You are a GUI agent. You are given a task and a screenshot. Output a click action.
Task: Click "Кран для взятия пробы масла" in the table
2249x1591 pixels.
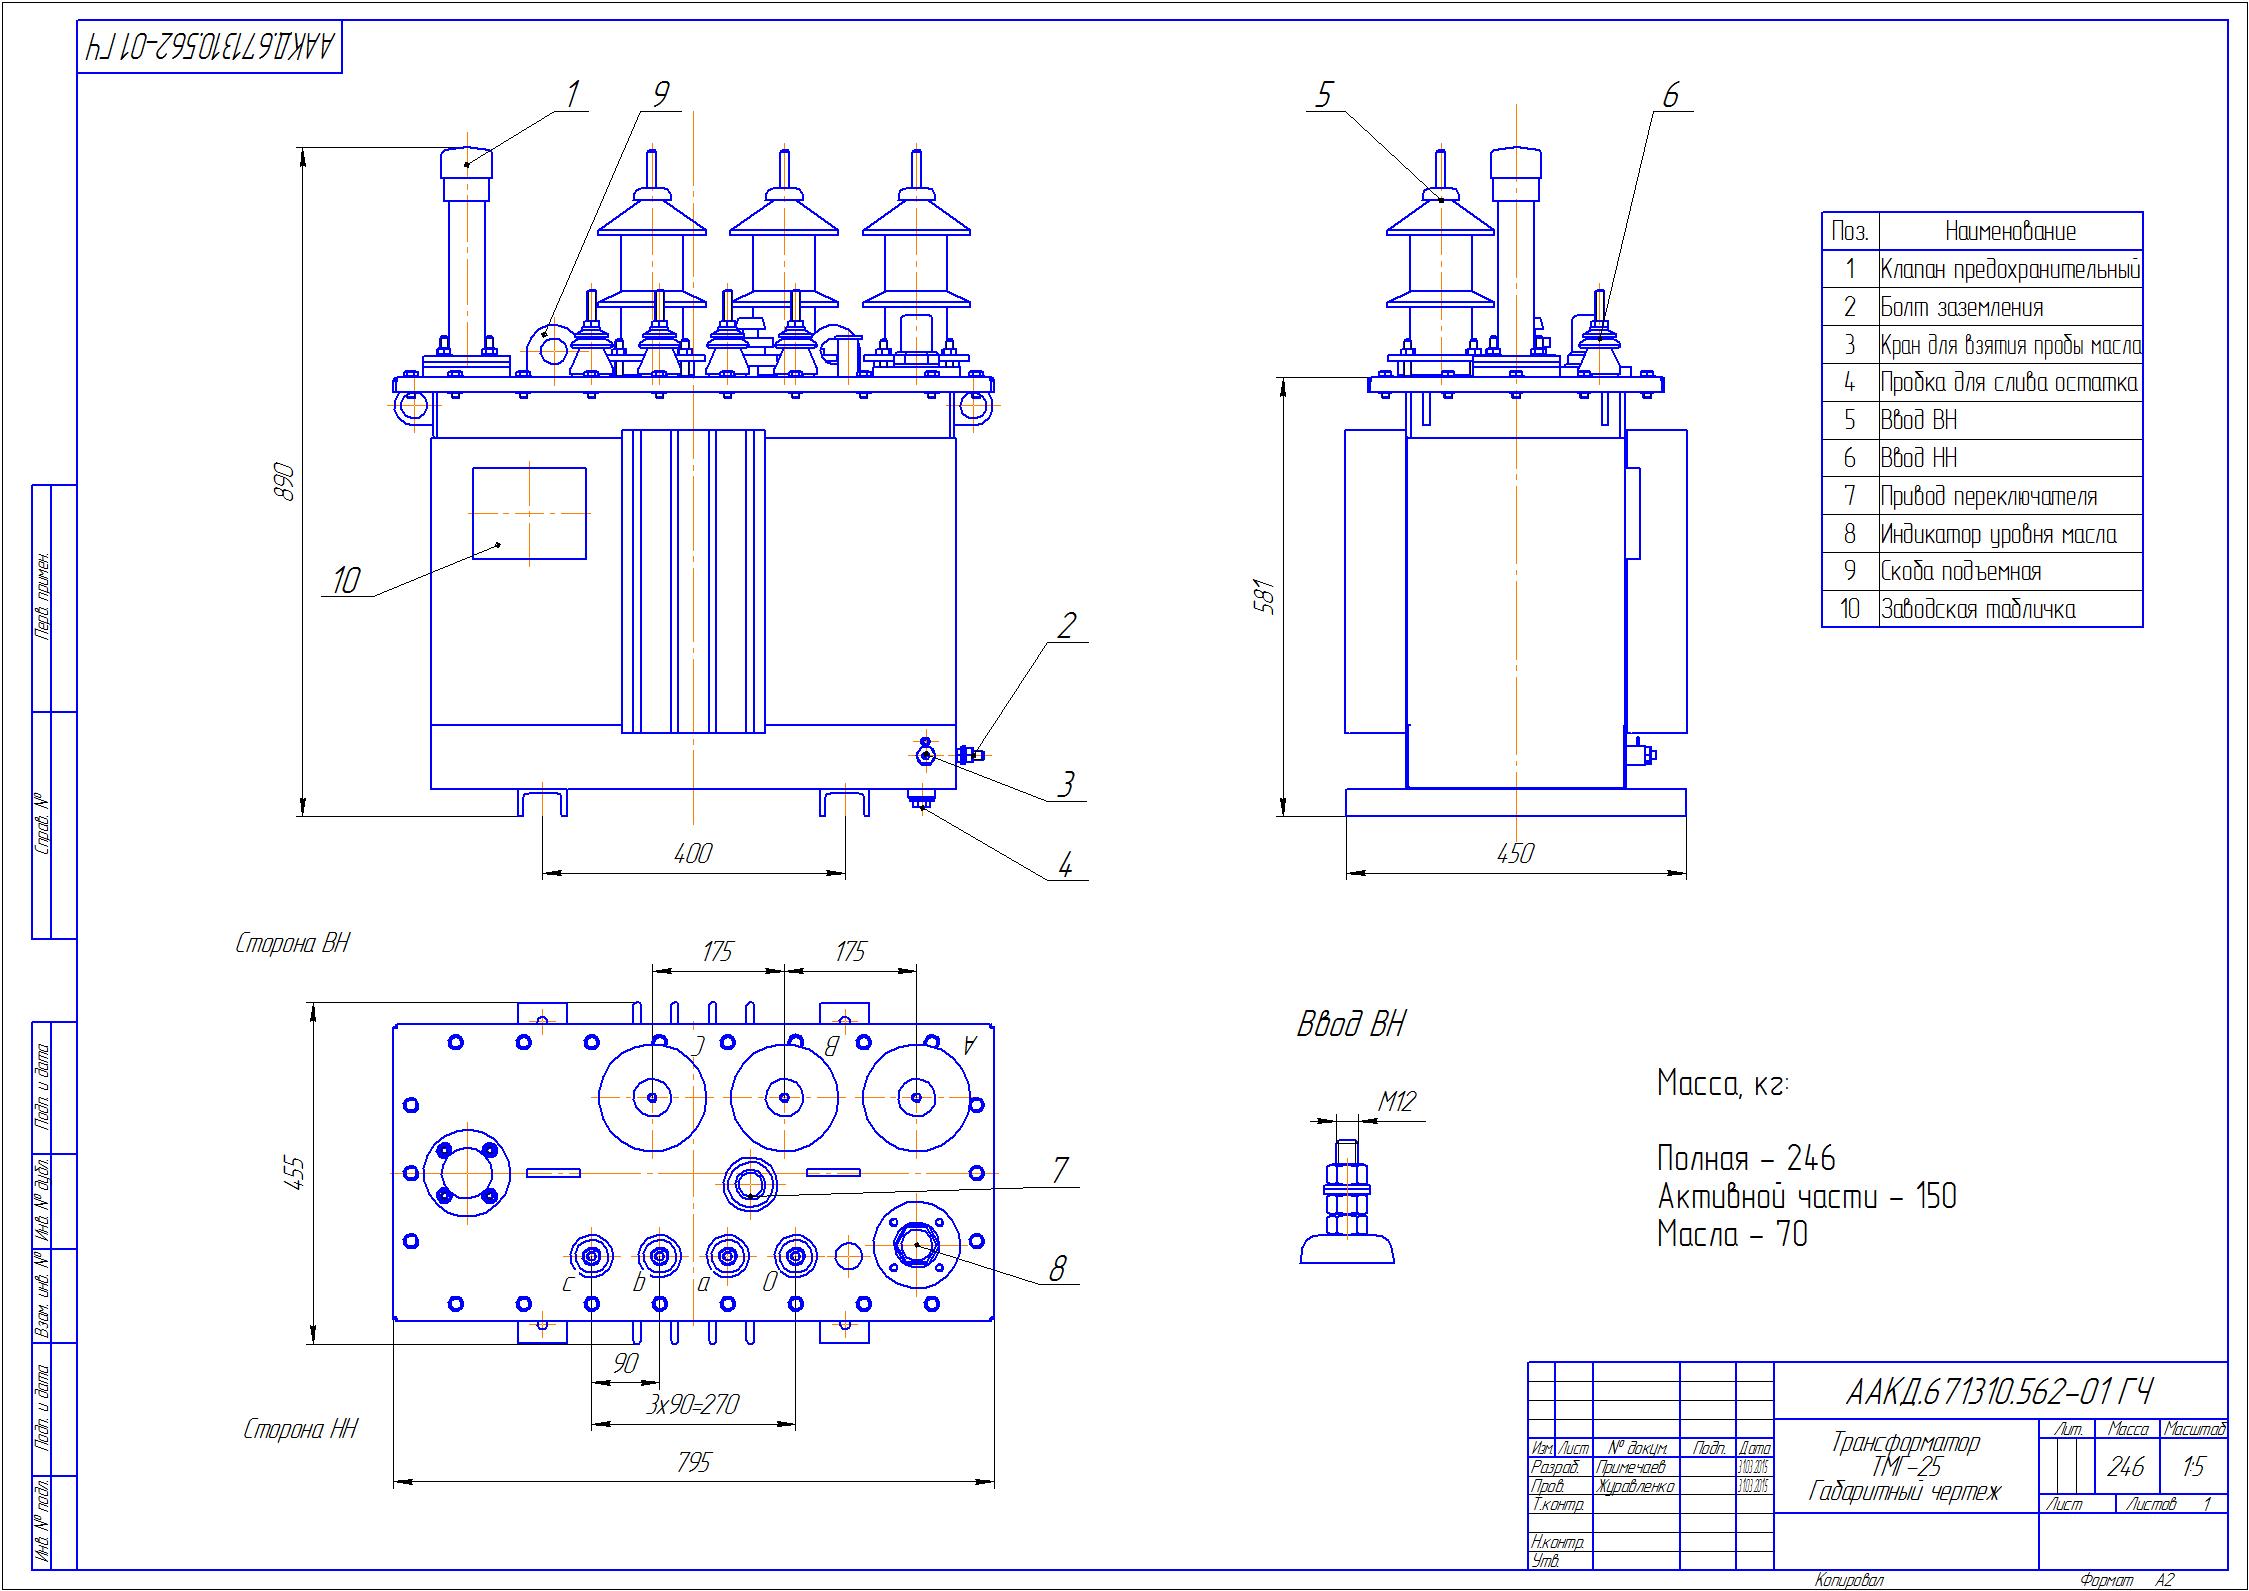tap(1982, 345)
